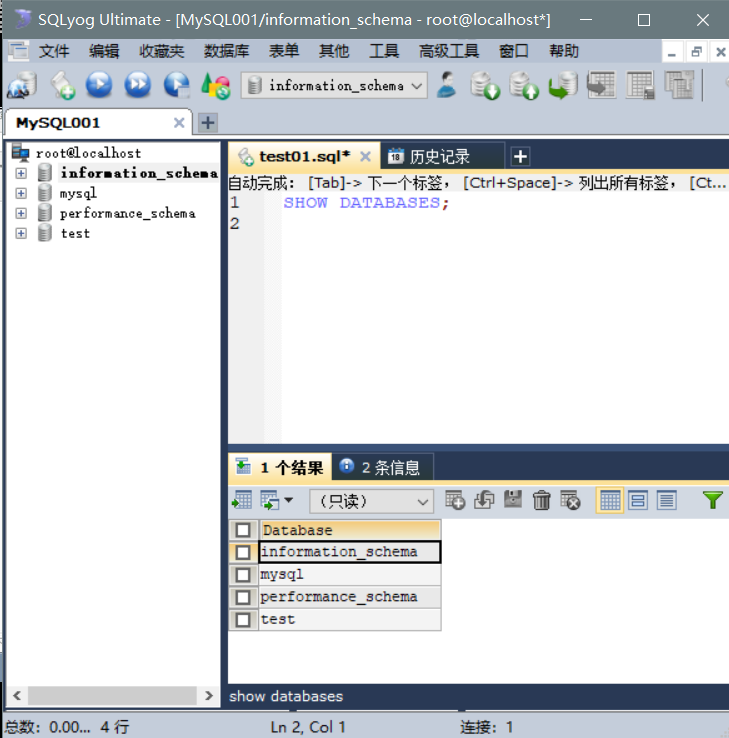The height and width of the screenshot is (738, 729).
Task: Click the Database column header
Action: pos(349,530)
